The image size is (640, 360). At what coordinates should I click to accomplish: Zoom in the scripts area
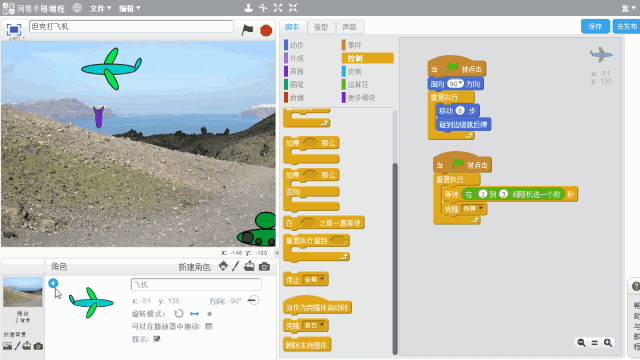click(x=608, y=343)
